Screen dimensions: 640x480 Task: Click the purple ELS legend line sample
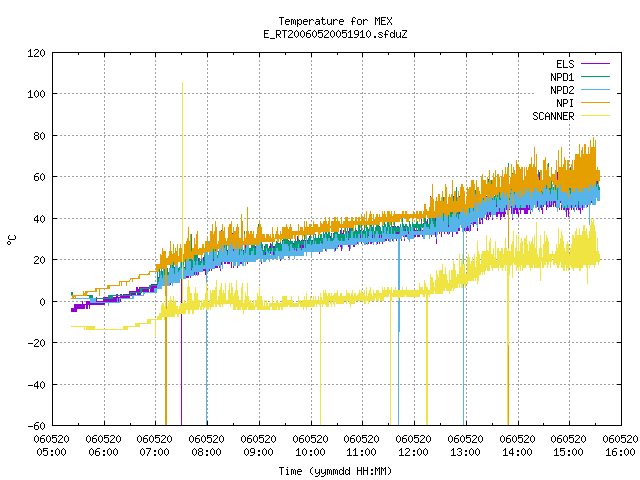click(596, 64)
